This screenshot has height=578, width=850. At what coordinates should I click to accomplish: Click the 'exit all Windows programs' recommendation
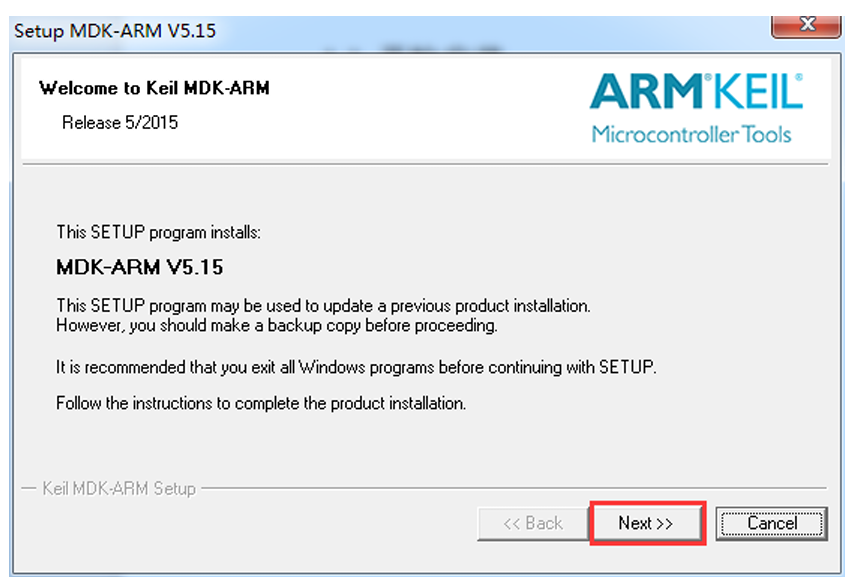click(356, 367)
